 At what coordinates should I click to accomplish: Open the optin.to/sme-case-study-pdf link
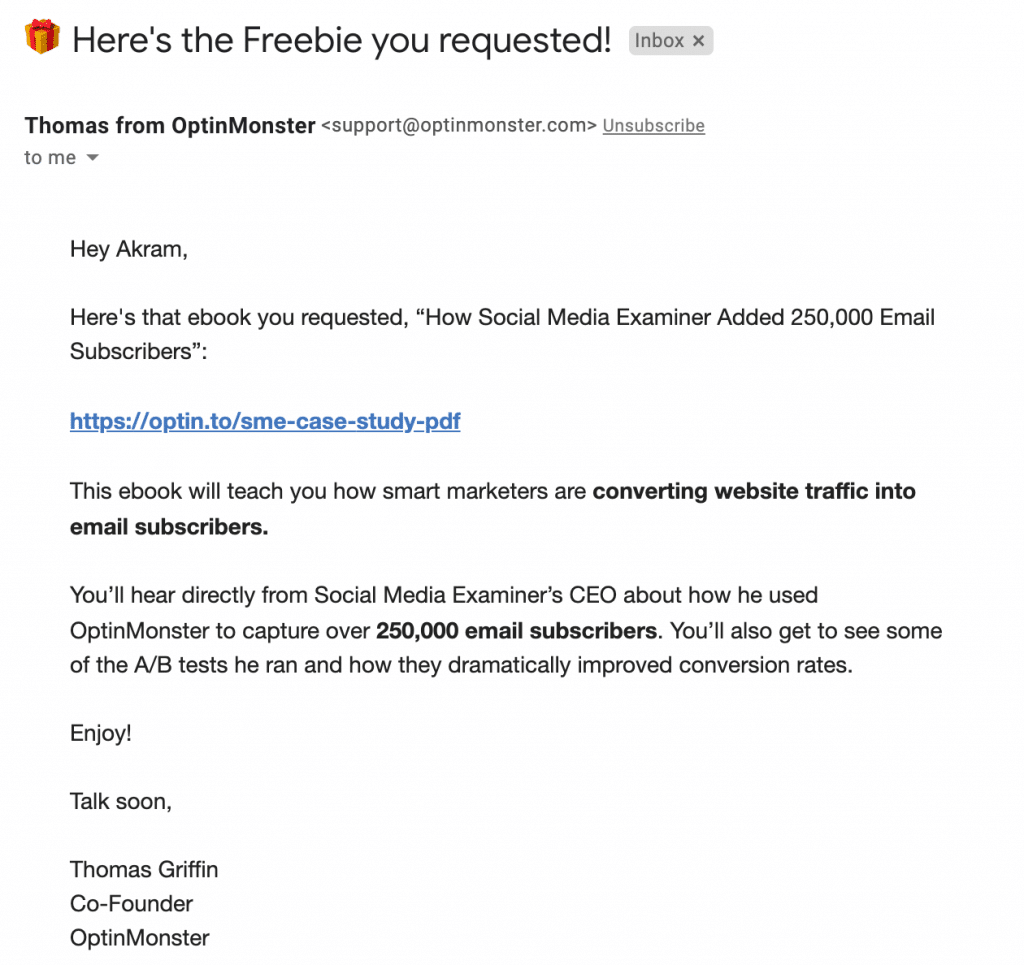[265, 421]
